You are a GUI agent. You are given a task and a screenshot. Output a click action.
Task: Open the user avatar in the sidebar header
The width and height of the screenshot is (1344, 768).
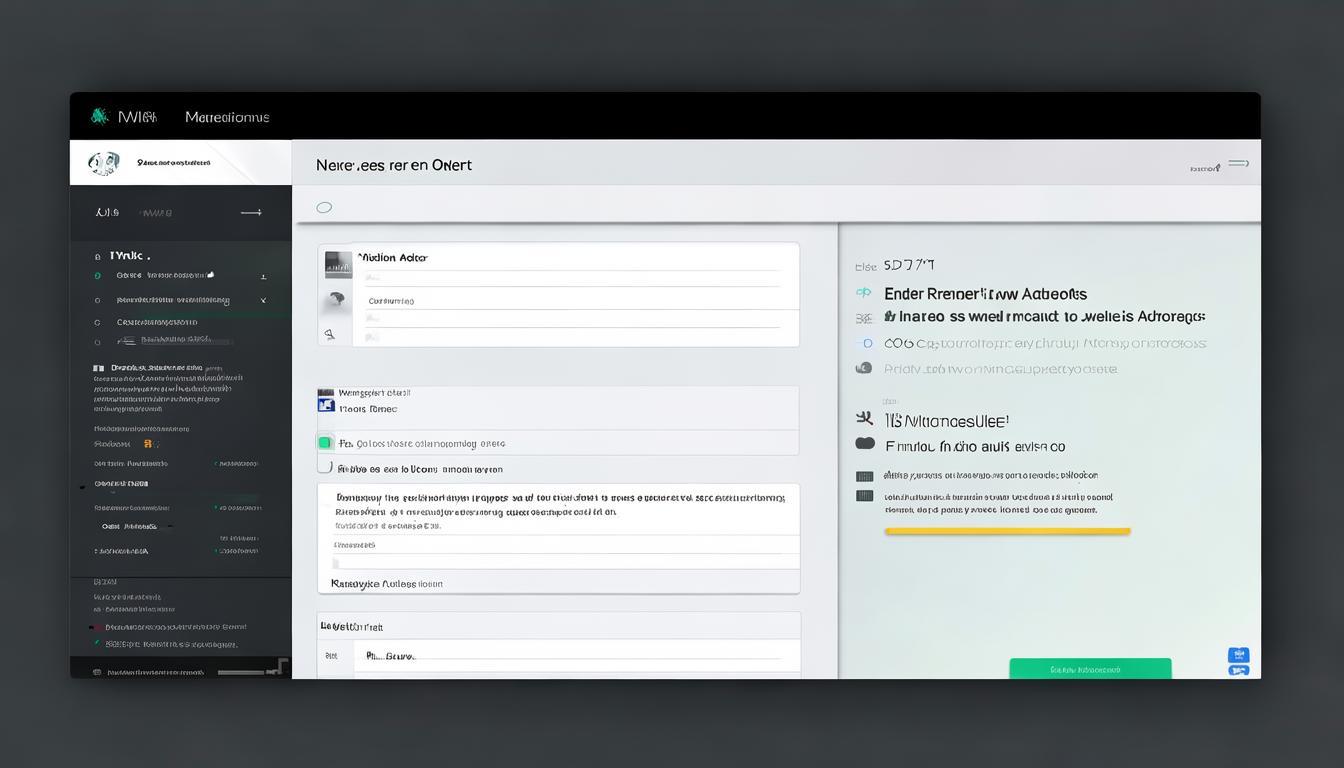[103, 163]
